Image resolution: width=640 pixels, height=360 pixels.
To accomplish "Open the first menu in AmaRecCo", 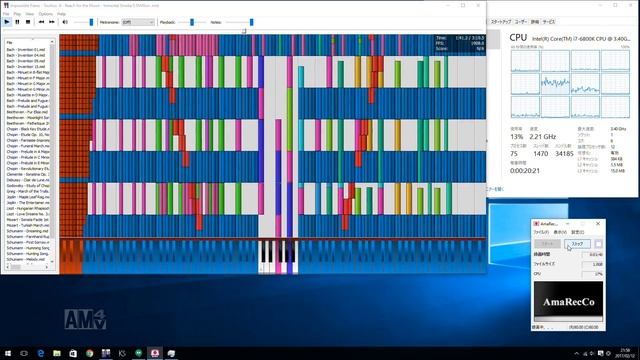I will (x=541, y=232).
